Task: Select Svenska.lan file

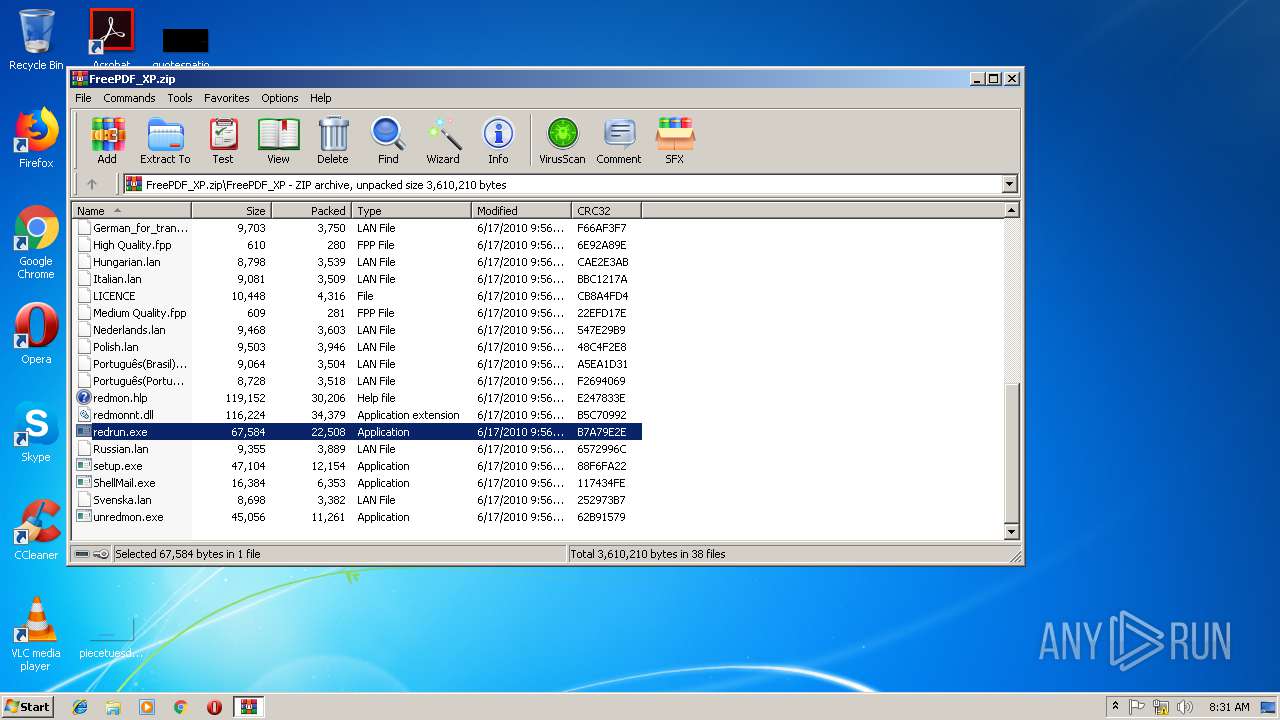Action: (357, 500)
